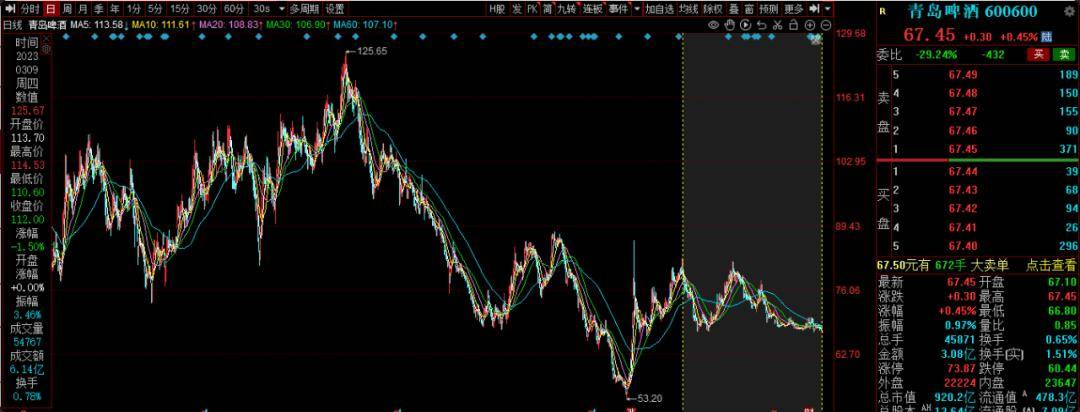Open the dropdown arrow at toolbar far right
Viewport: 1080px width, 412px height.
coord(827,9)
